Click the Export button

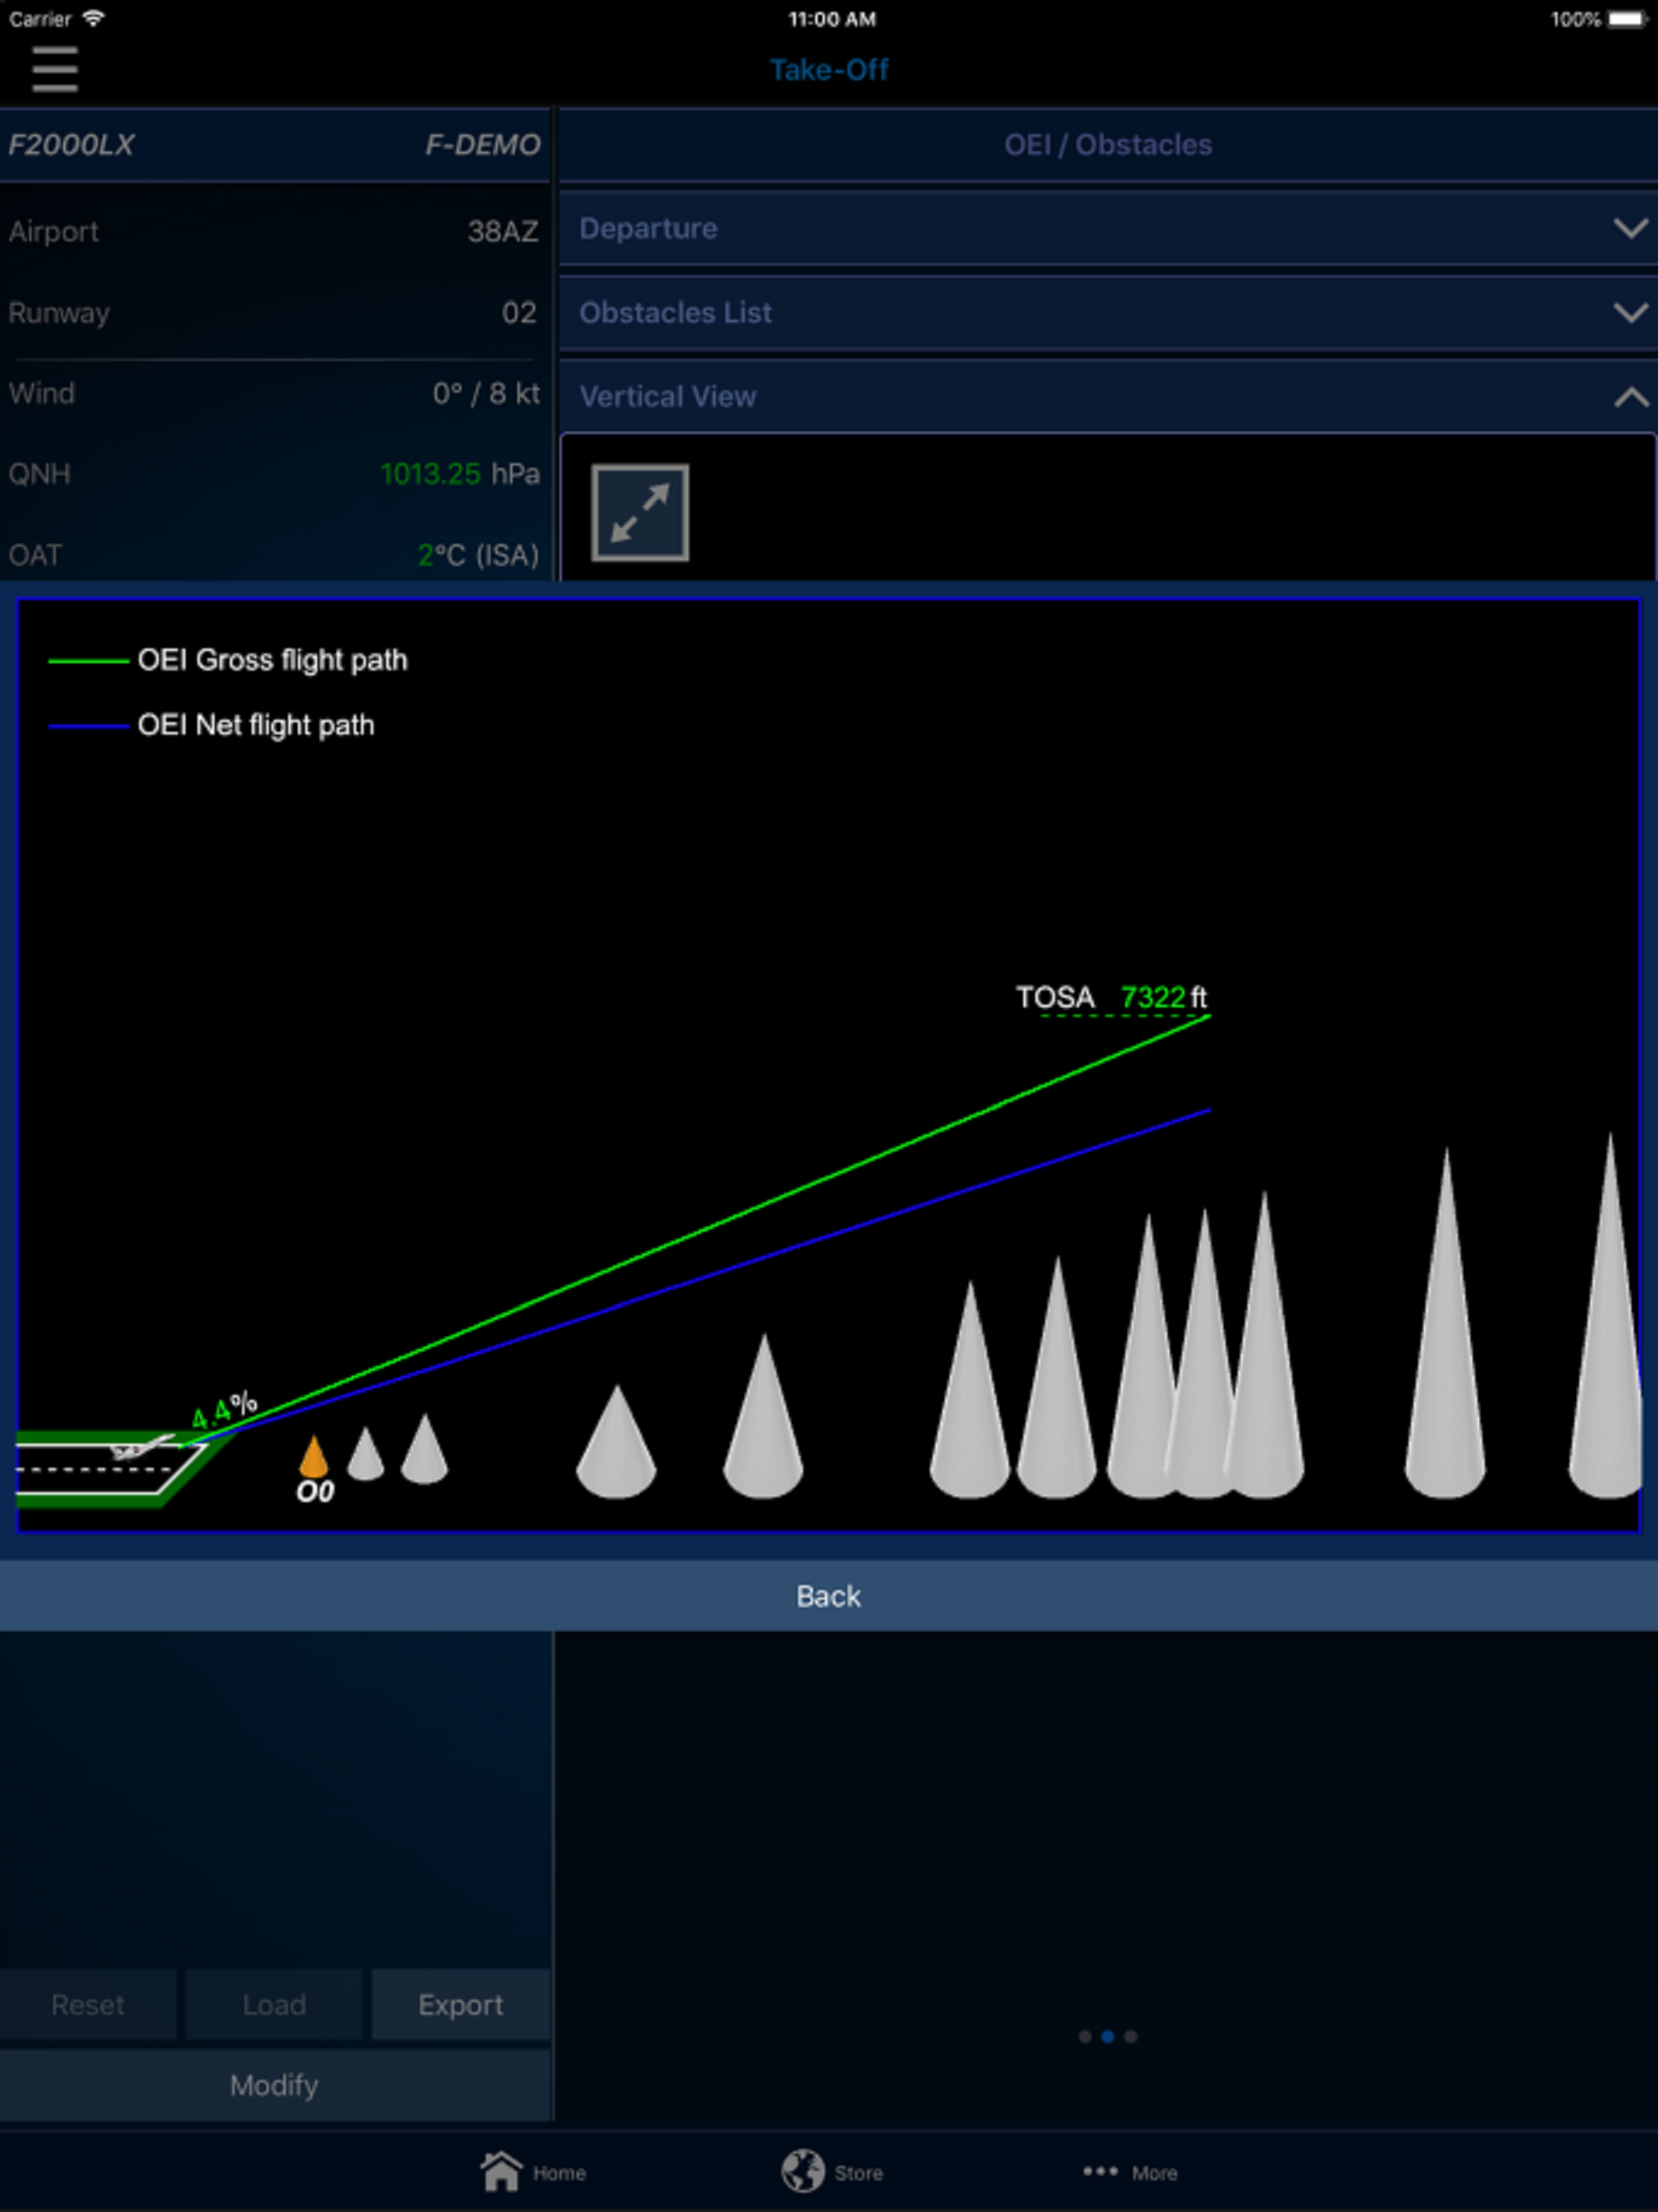[x=460, y=2004]
